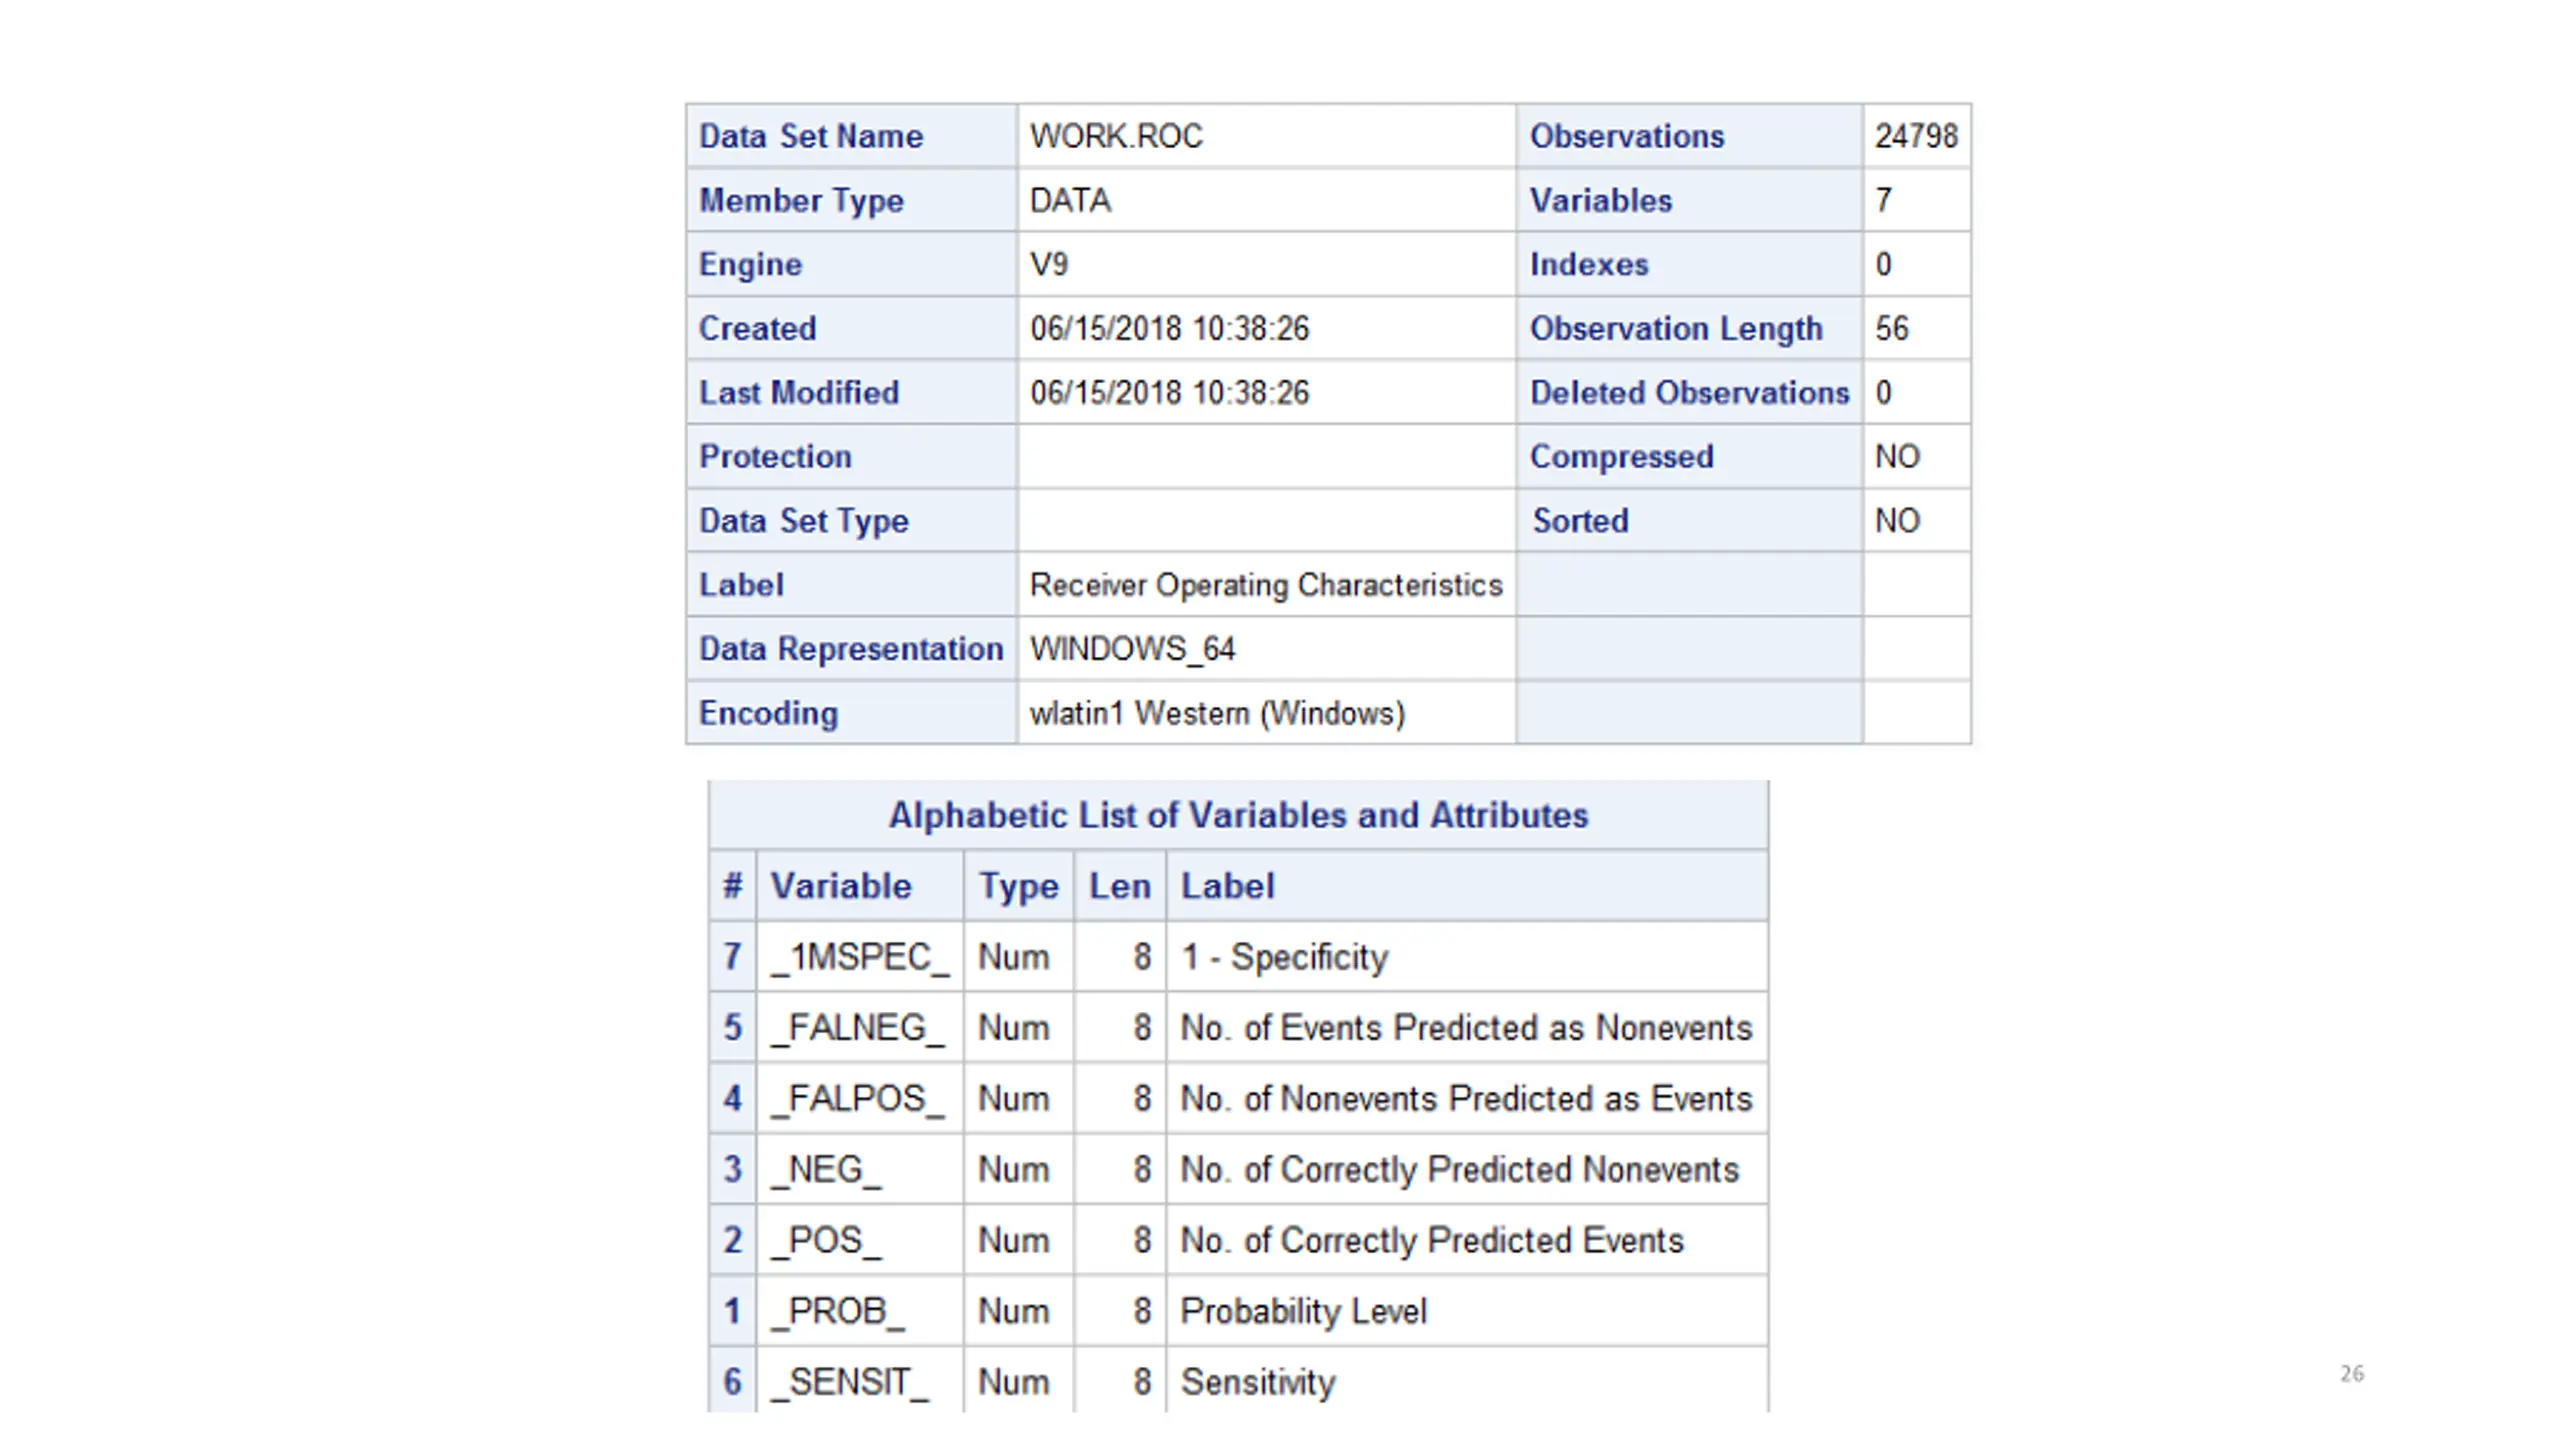Select the 'Member Type' label
Image resolution: width=2560 pixels, height=1440 pixels.
[801, 200]
